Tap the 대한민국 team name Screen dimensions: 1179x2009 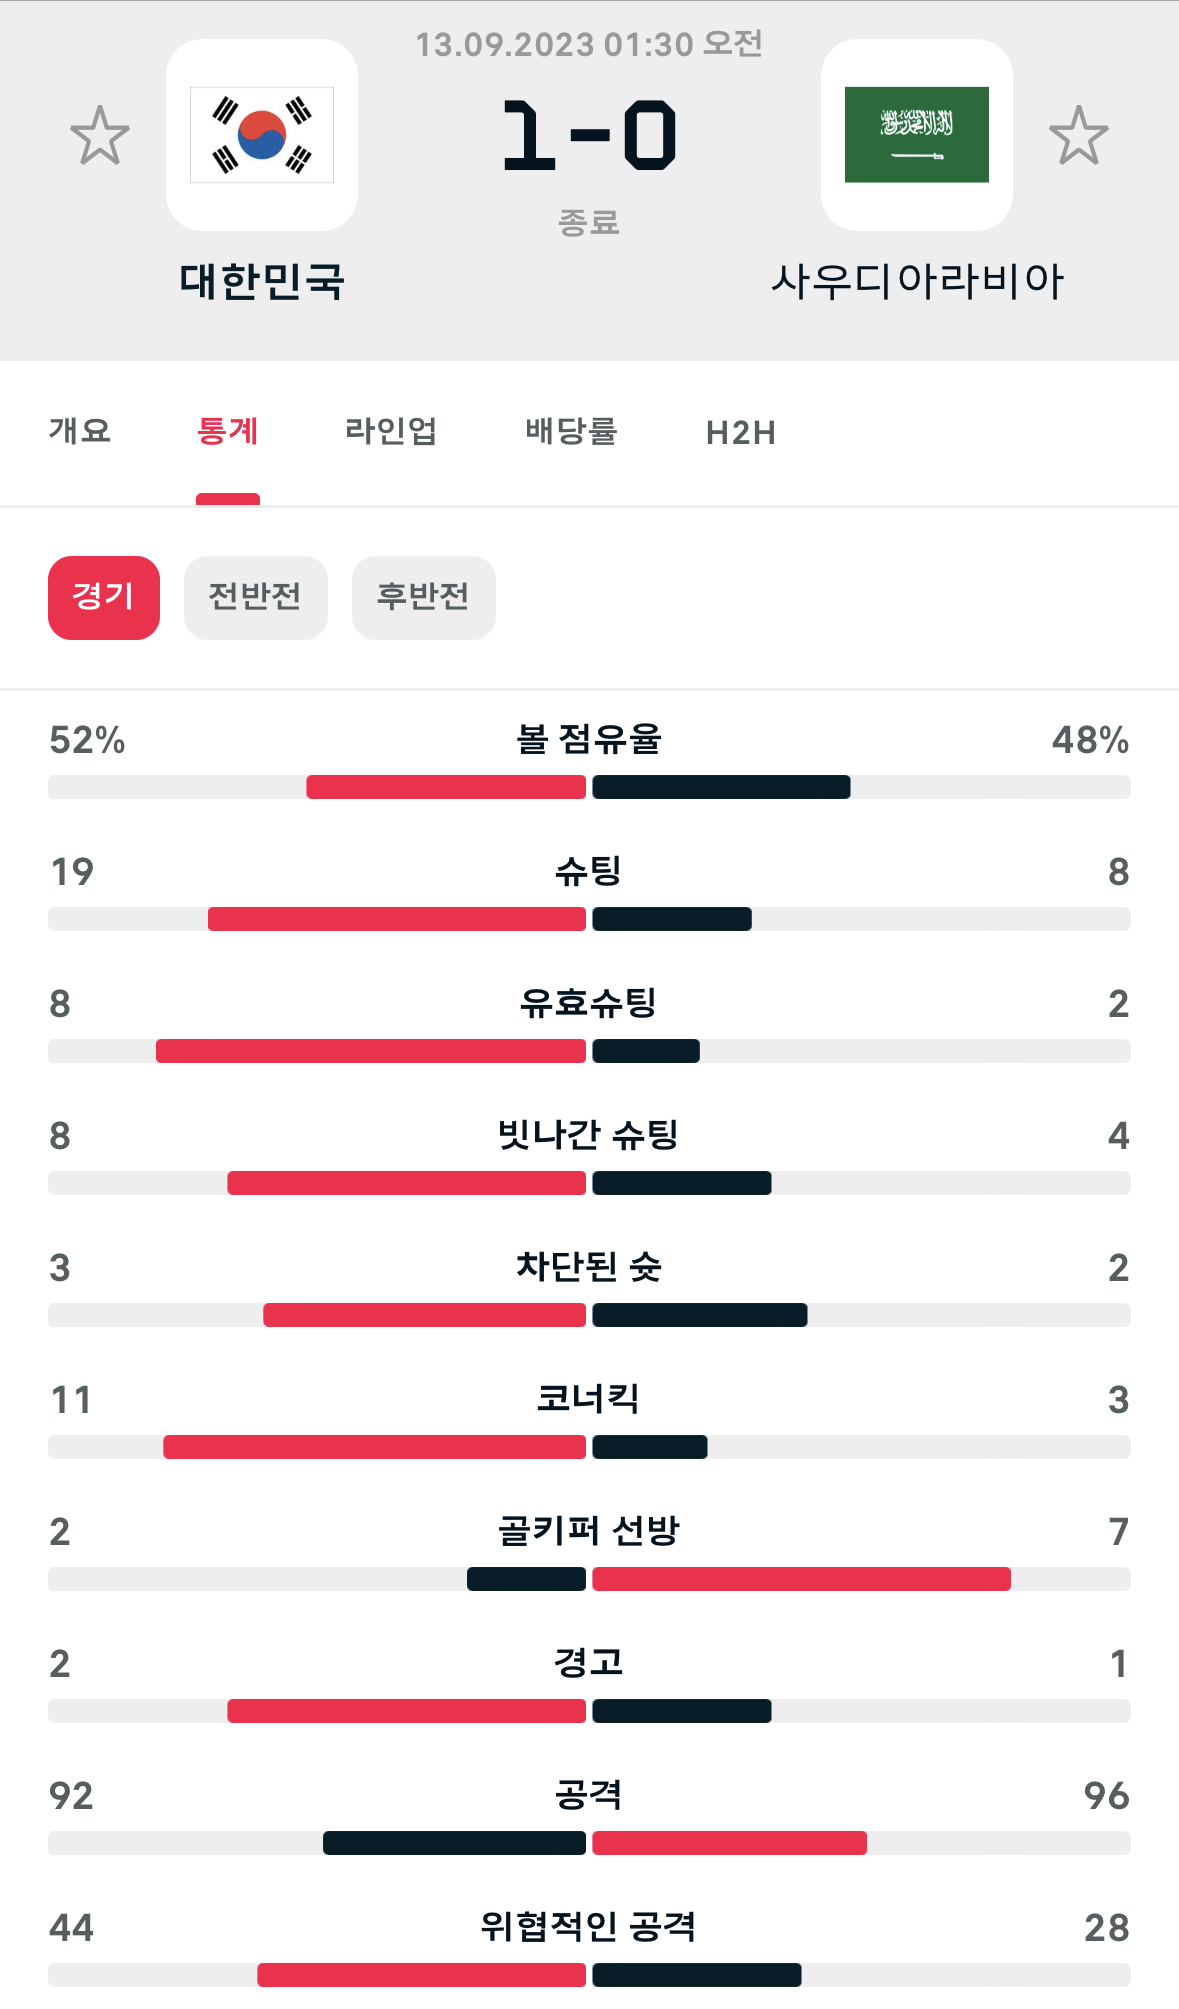click(262, 281)
